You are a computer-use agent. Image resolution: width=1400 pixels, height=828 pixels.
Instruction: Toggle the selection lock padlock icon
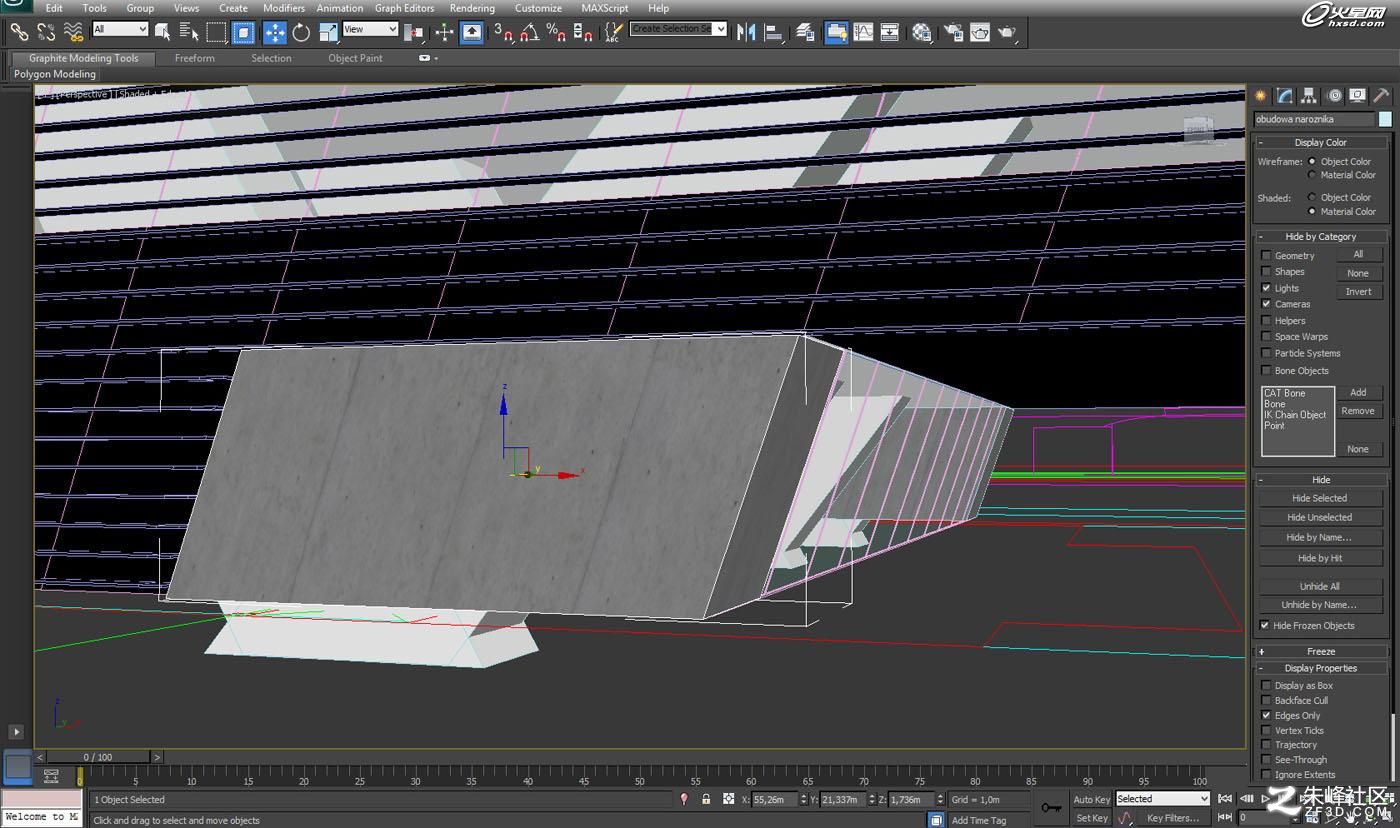click(x=706, y=799)
